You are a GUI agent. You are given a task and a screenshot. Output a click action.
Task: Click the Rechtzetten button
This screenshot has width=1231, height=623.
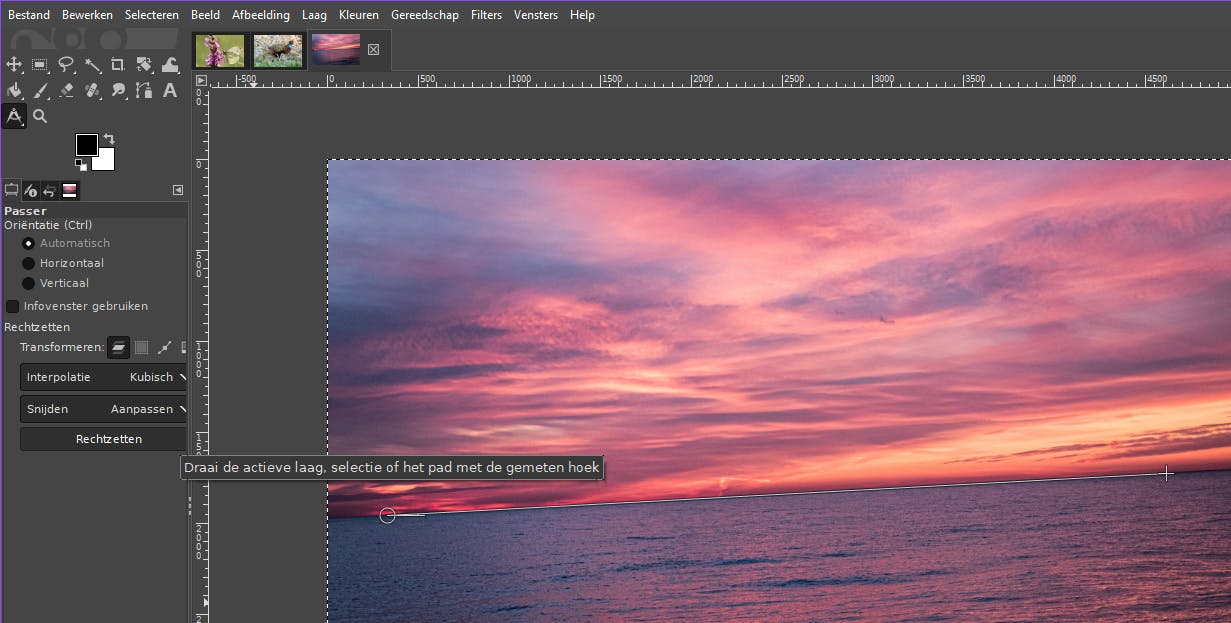coord(104,439)
